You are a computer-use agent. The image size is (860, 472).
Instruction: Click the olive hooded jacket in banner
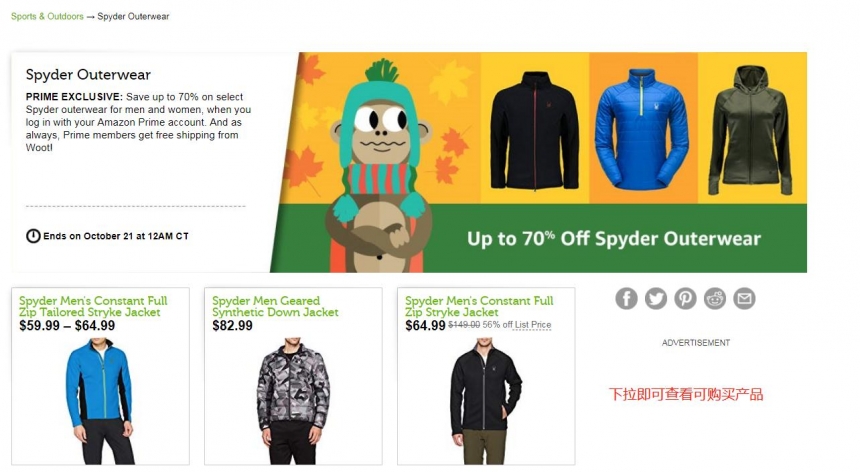click(x=751, y=130)
